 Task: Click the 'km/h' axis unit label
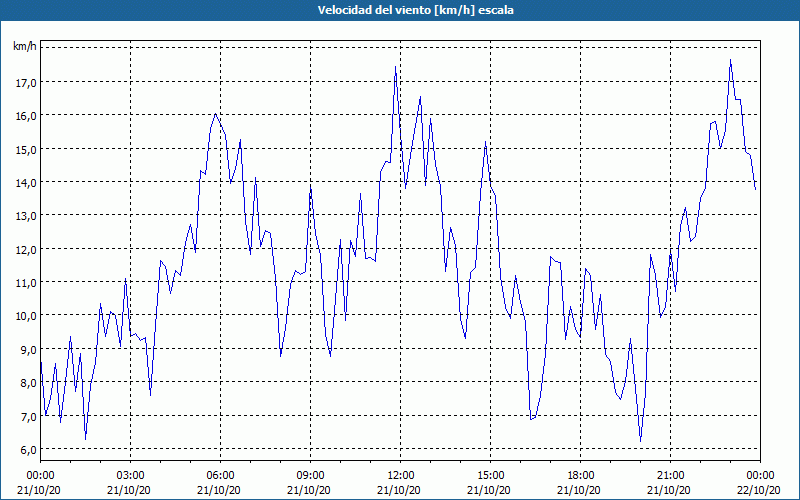pos(24,47)
